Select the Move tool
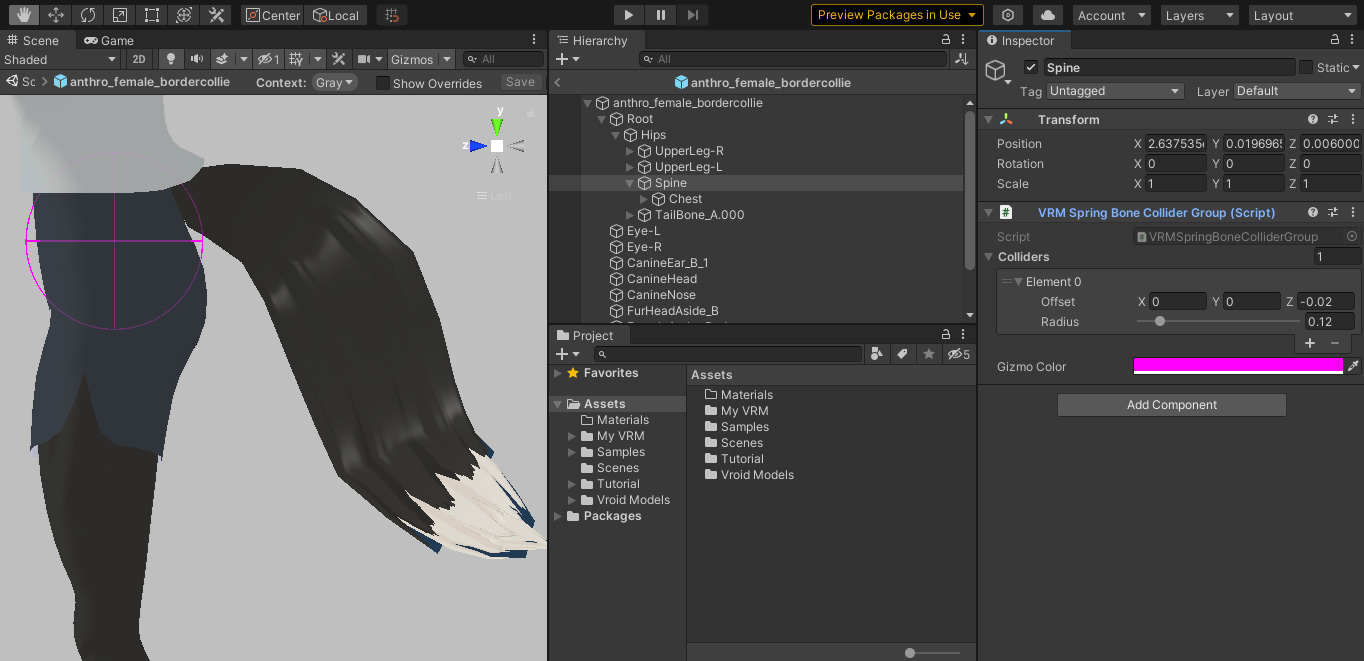Image resolution: width=1364 pixels, height=661 pixels. tap(56, 14)
